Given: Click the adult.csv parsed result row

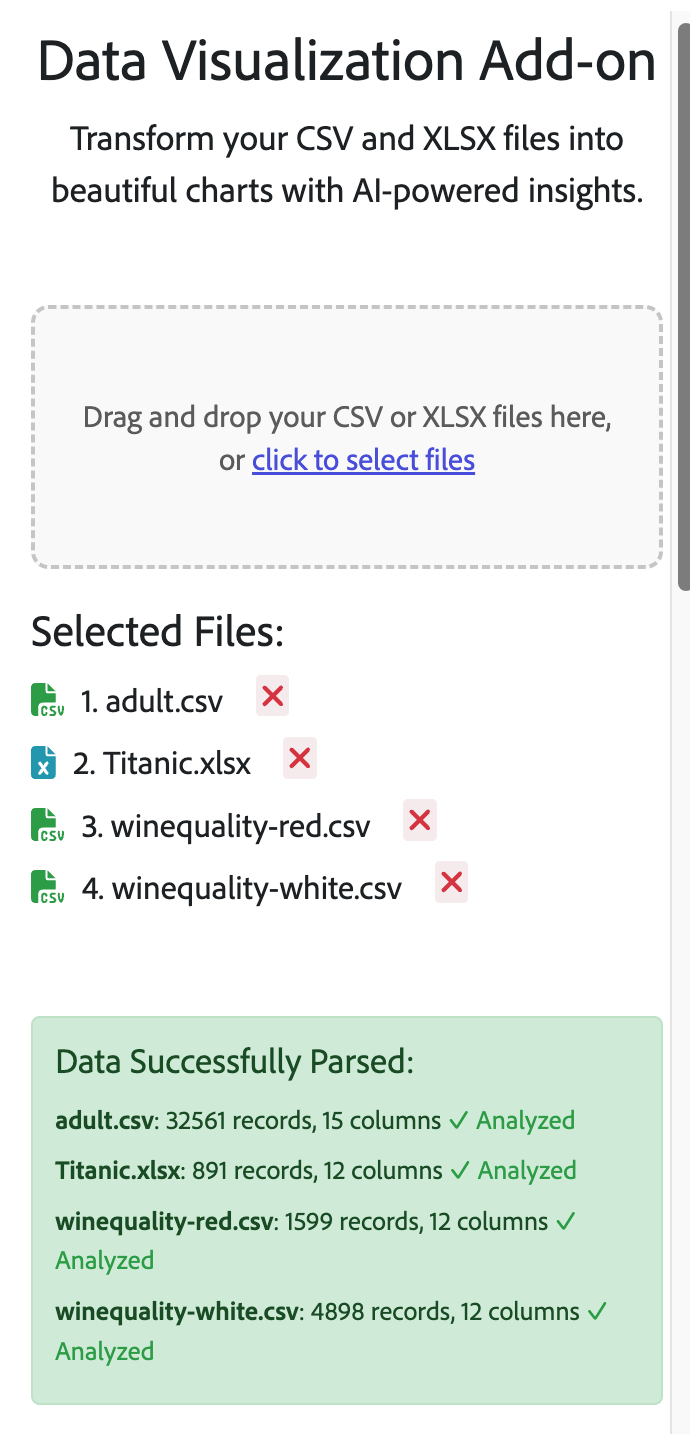Looking at the screenshot, I should coord(315,1121).
